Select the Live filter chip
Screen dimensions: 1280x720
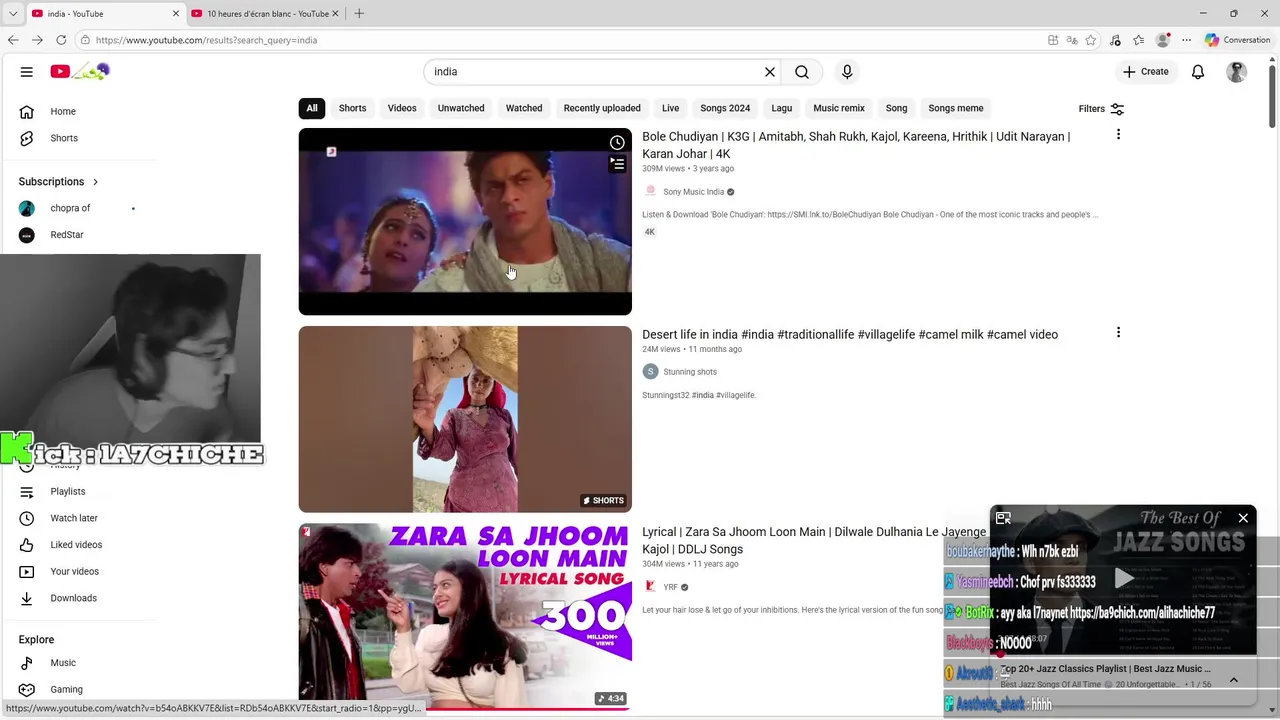670,108
